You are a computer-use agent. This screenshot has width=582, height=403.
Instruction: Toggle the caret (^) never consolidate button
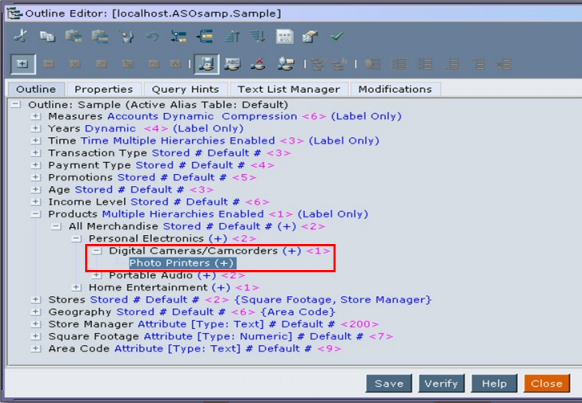[175, 64]
